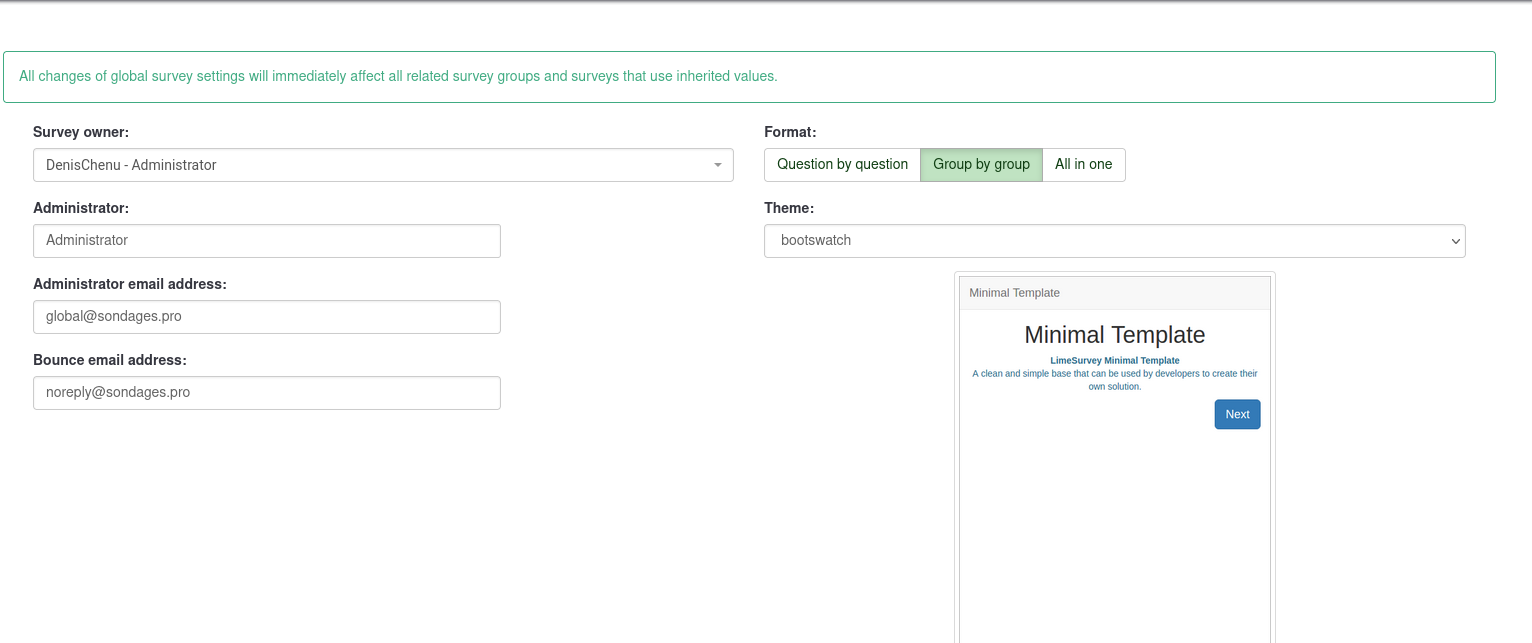Click the Bounce email address label
The height and width of the screenshot is (643, 1532).
coord(110,360)
